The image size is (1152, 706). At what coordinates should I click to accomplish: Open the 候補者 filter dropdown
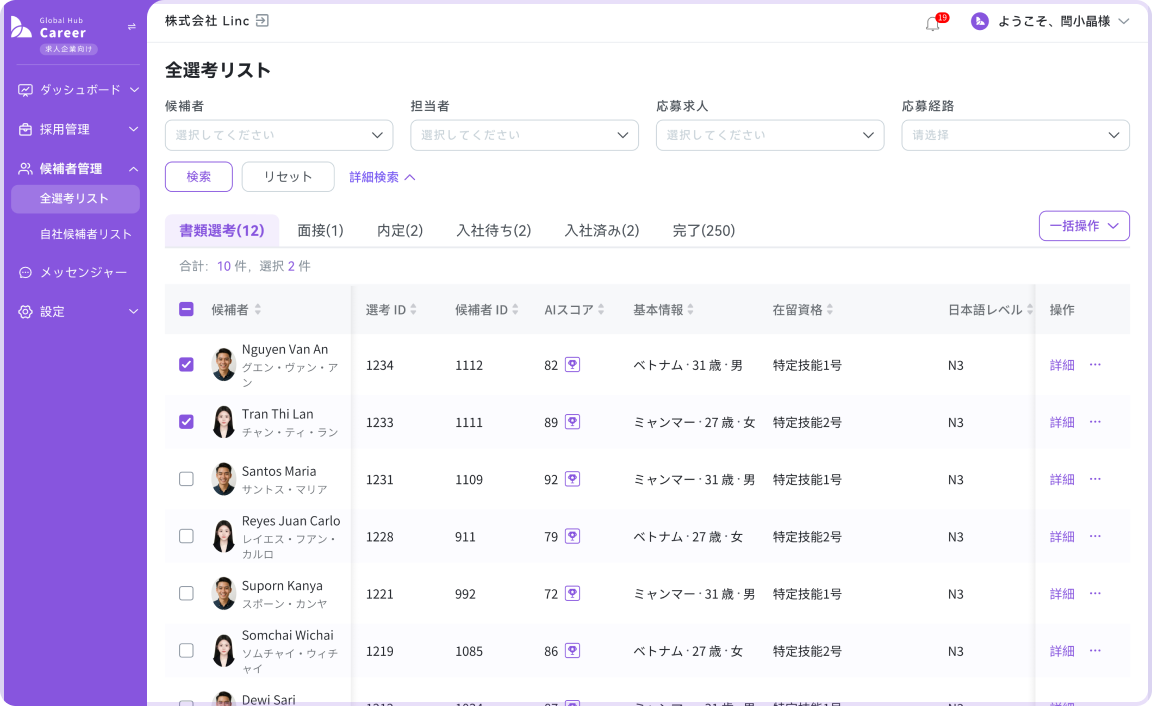click(x=279, y=135)
